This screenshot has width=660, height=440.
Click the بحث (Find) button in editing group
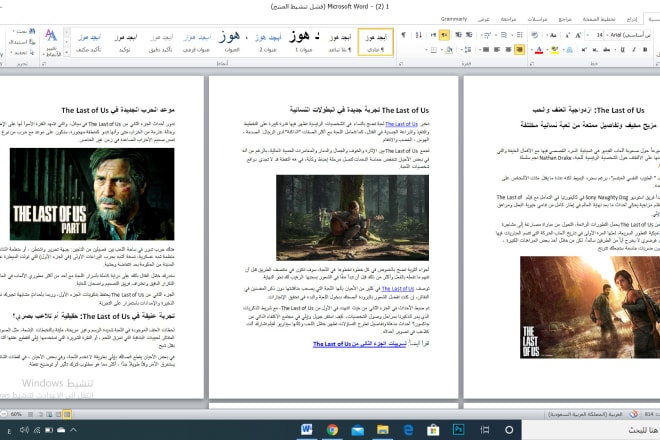click(x=23, y=31)
